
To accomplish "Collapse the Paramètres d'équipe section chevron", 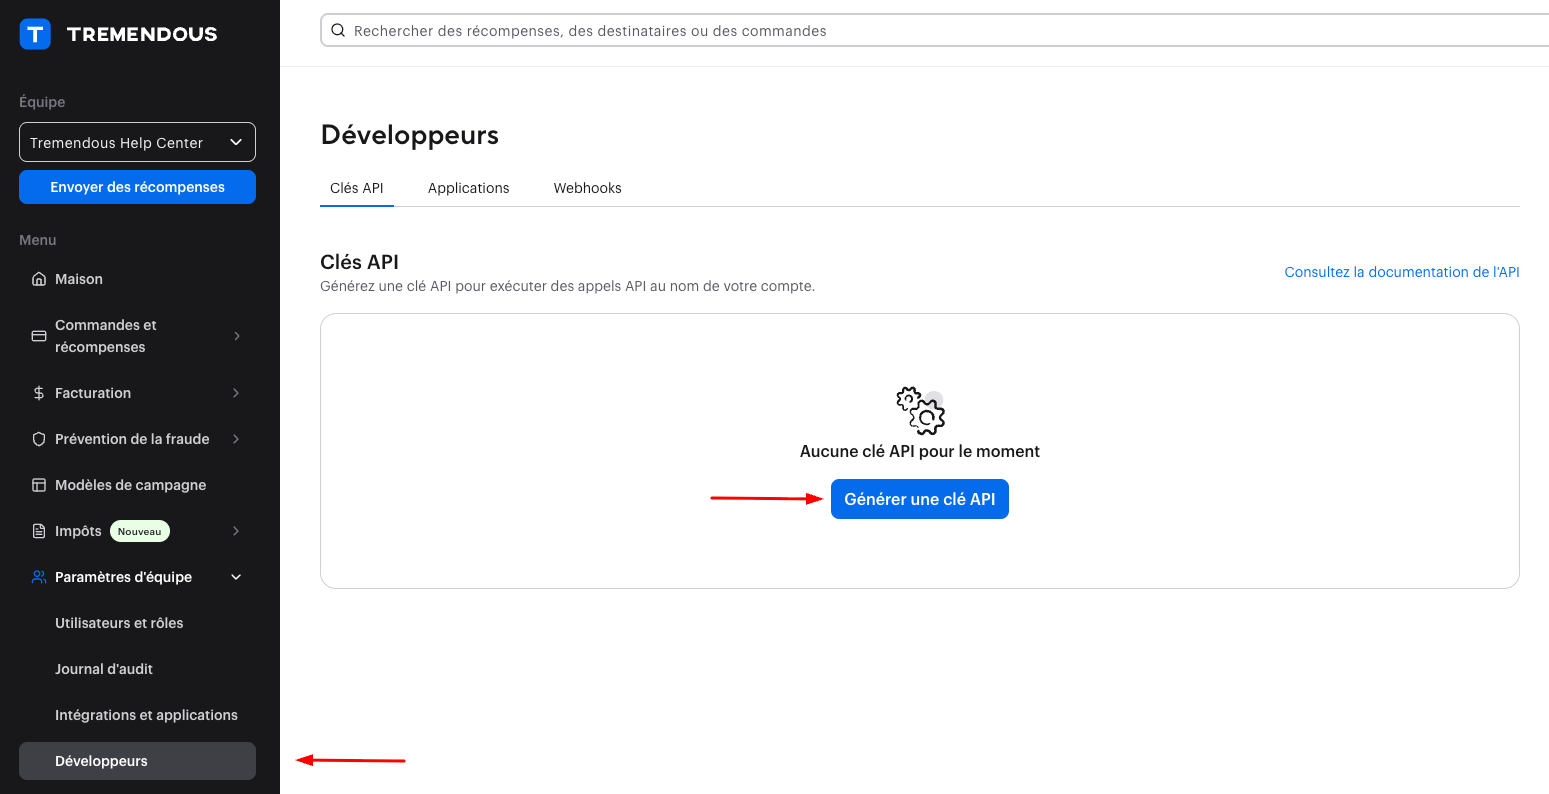I will (x=237, y=577).
